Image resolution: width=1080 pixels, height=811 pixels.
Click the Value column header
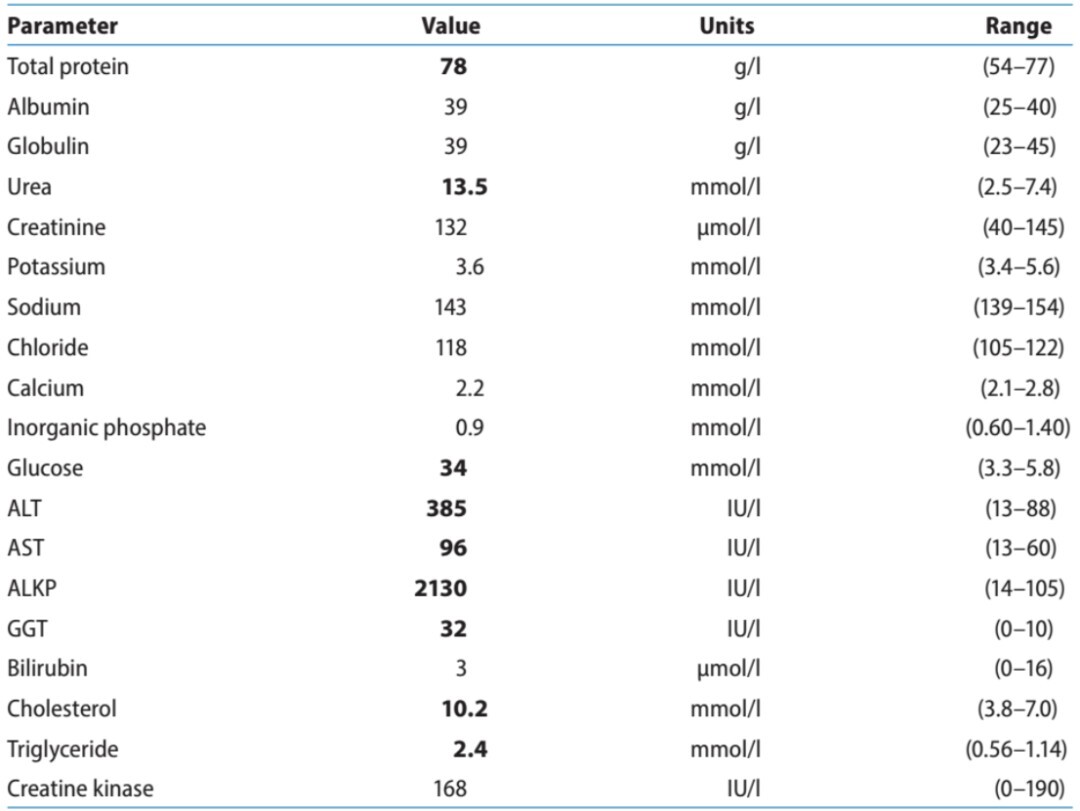[x=450, y=26]
